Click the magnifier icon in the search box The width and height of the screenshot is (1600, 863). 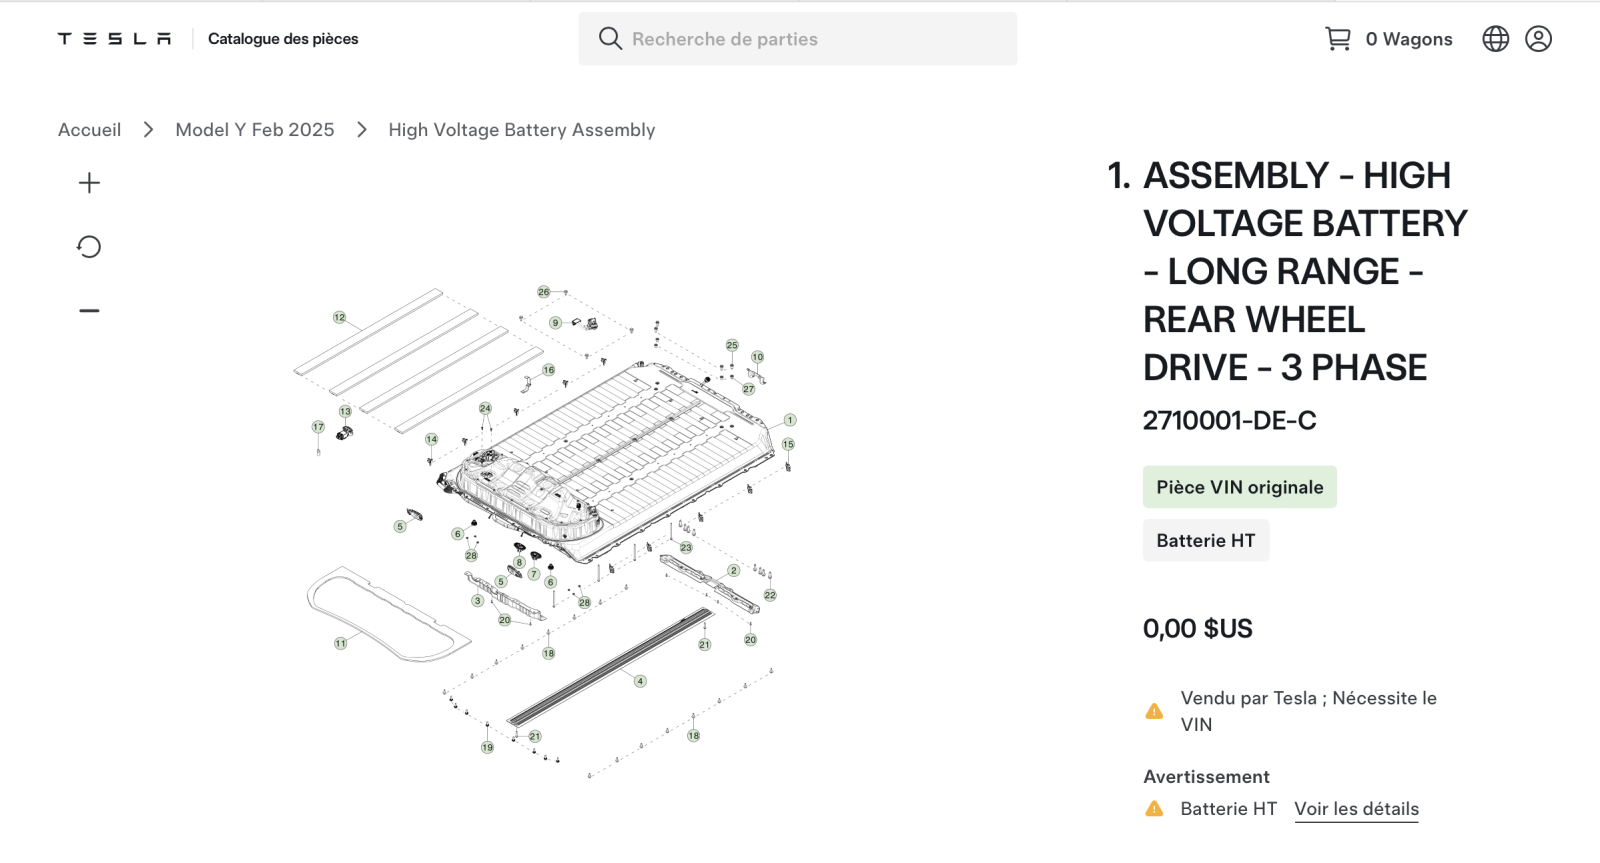pyautogui.click(x=610, y=39)
